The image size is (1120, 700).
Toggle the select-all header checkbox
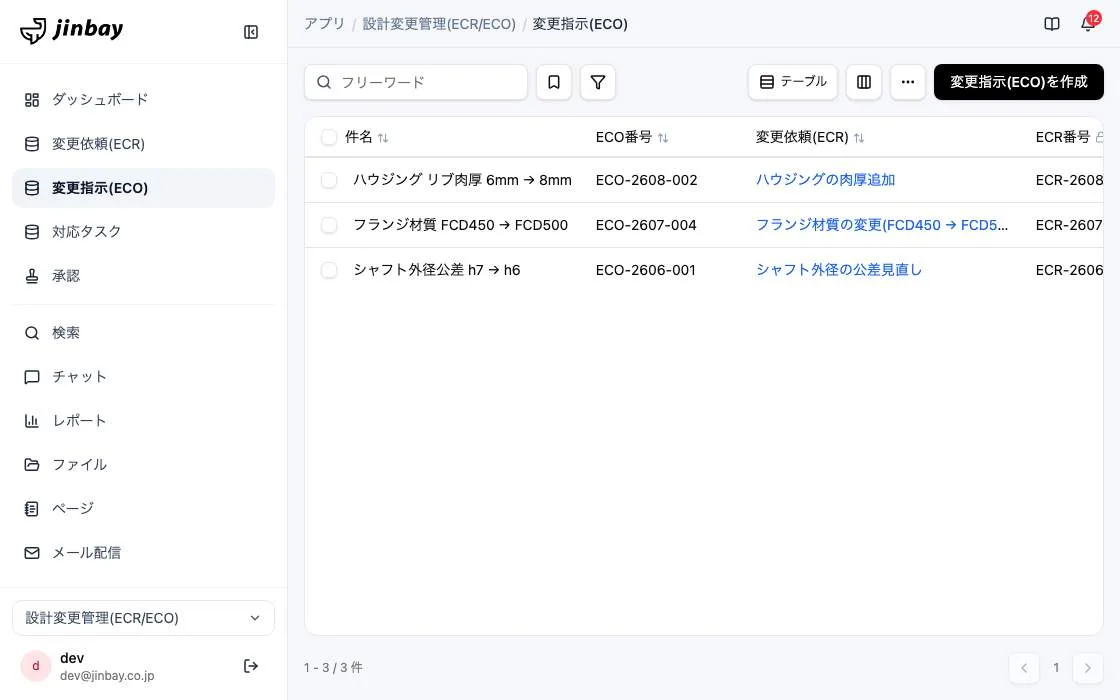point(329,137)
